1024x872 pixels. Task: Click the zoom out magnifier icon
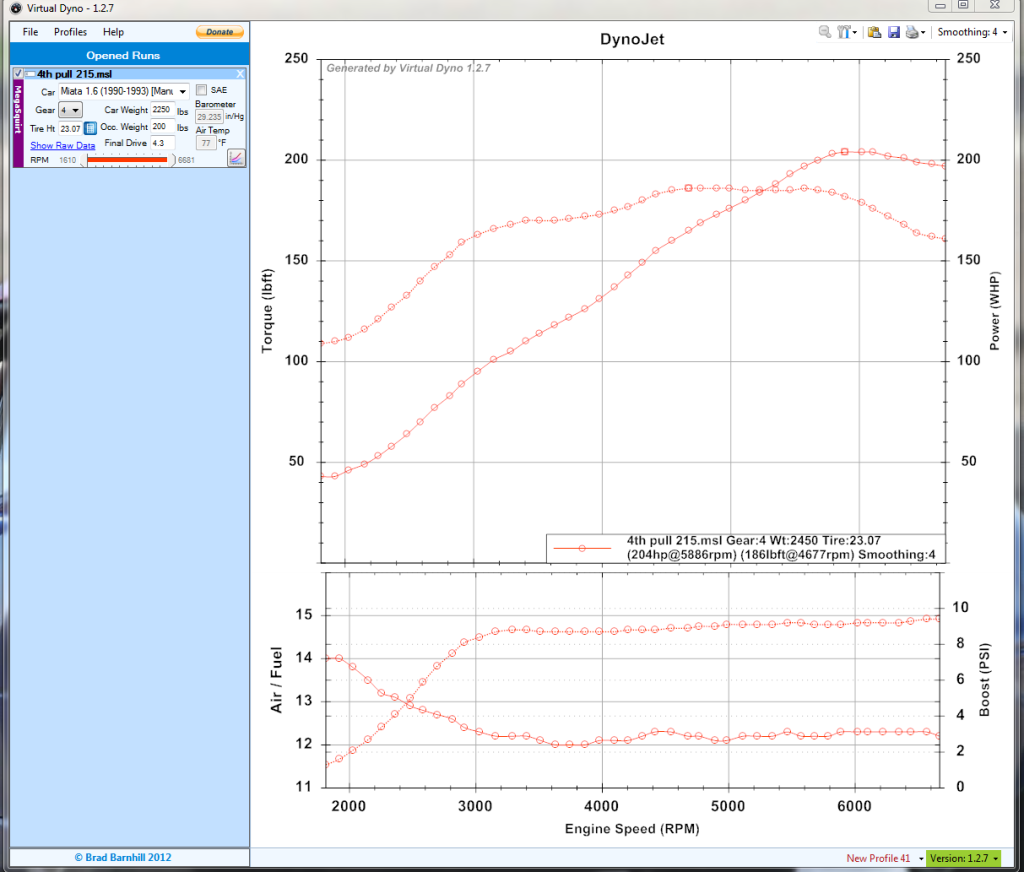point(825,32)
